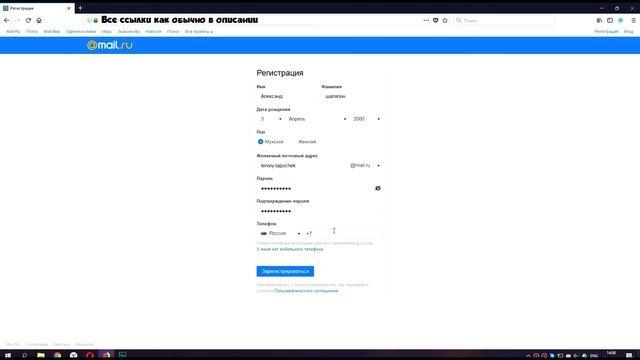640x360 pixels.
Task: Click the last name (Фамилия) field
Action: 352,96
